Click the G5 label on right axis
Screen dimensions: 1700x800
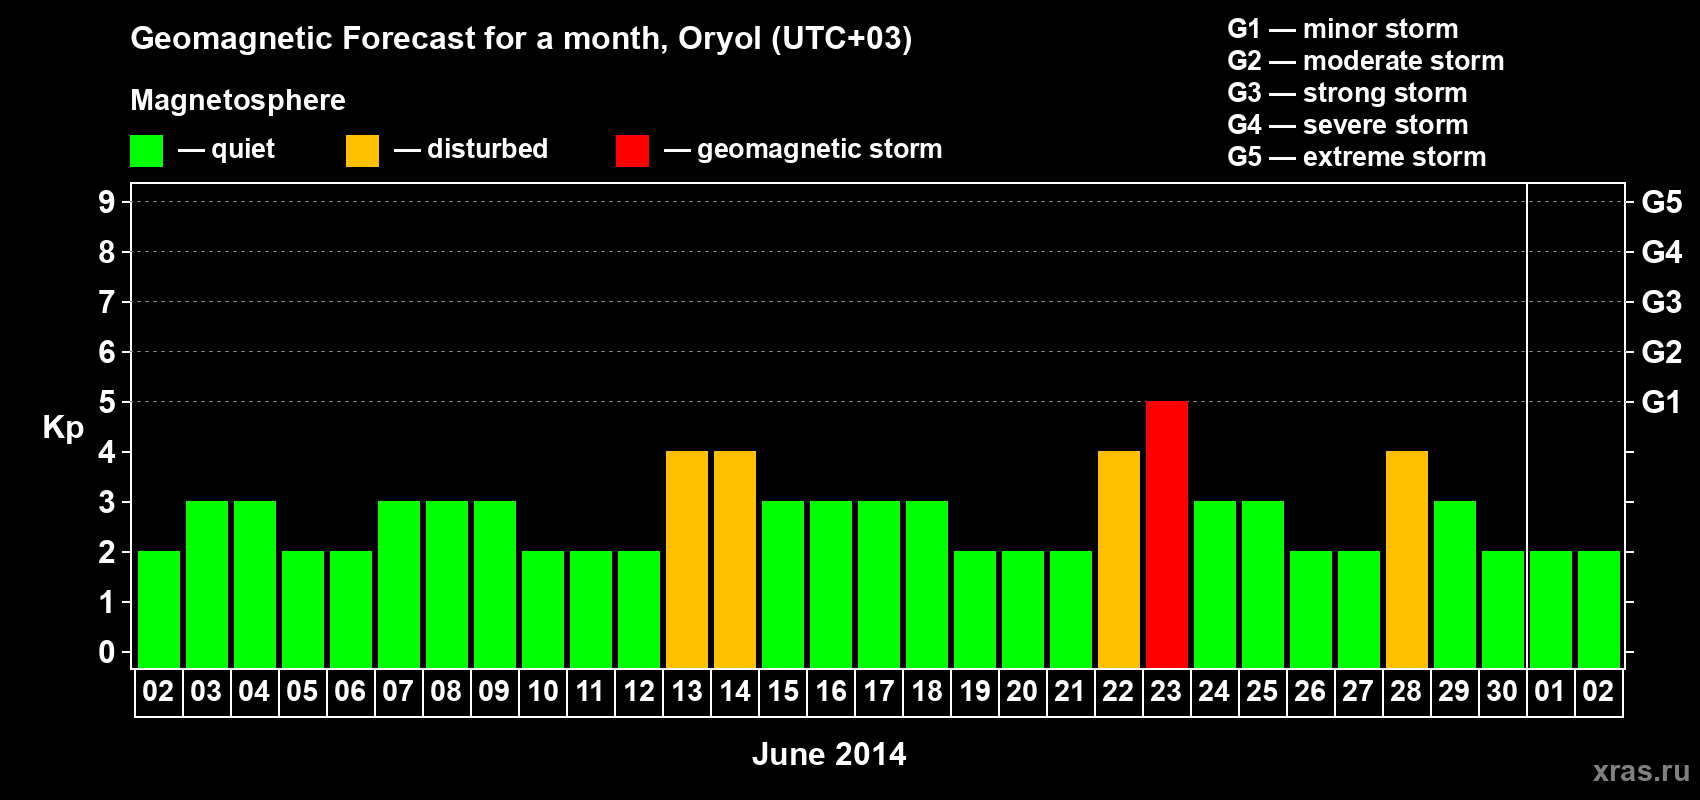(x=1662, y=202)
